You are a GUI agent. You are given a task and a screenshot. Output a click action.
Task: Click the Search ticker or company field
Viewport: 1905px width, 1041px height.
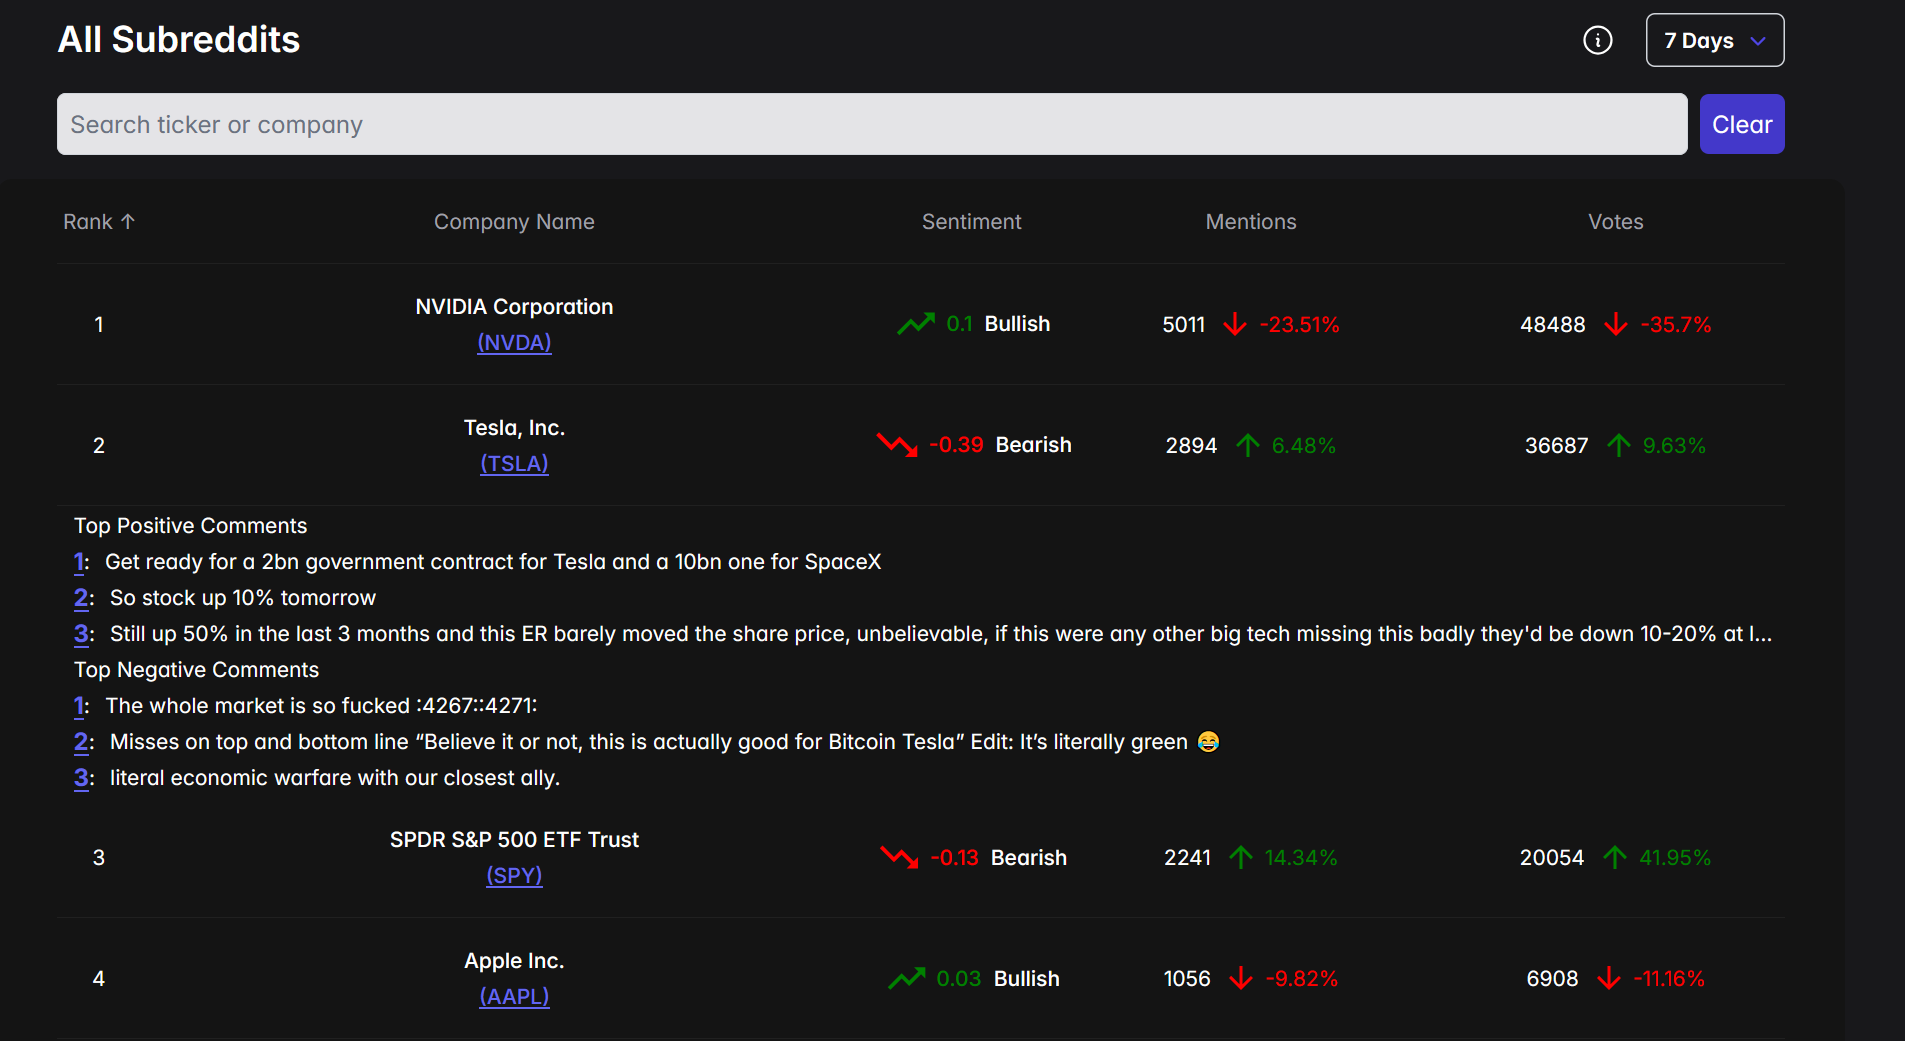[872, 124]
